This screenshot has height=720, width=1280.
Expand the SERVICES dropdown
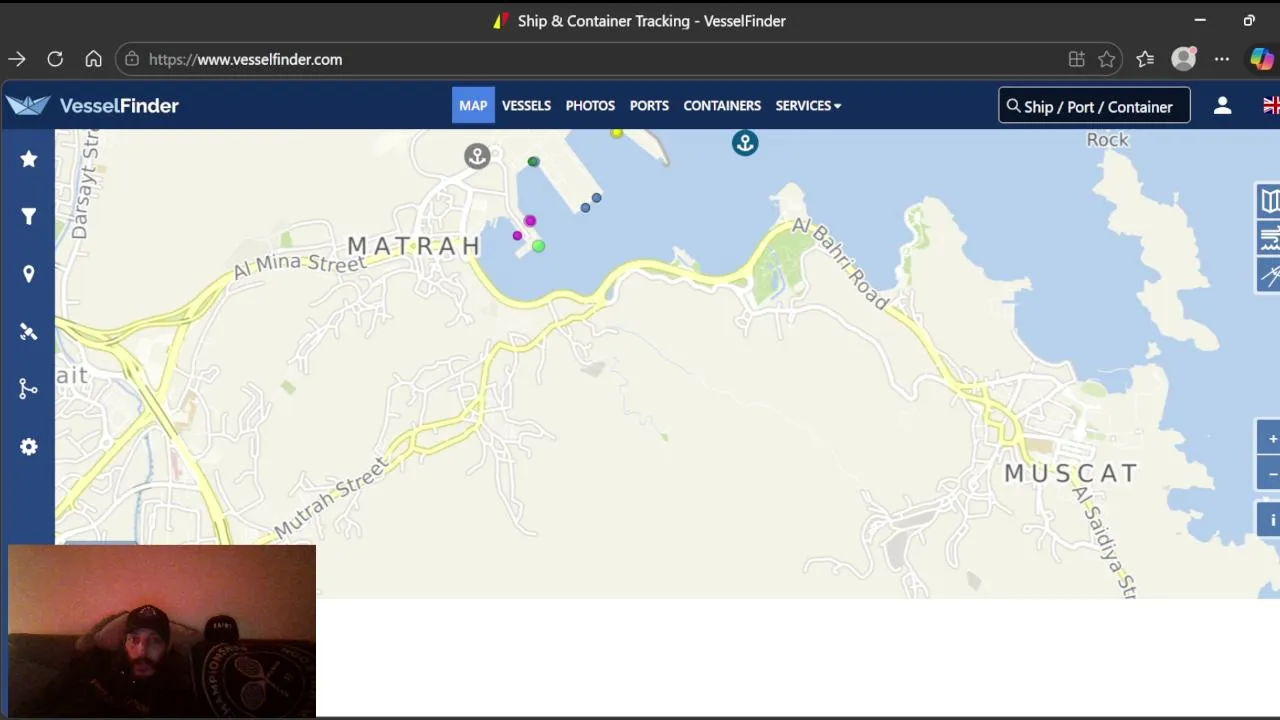coord(808,105)
